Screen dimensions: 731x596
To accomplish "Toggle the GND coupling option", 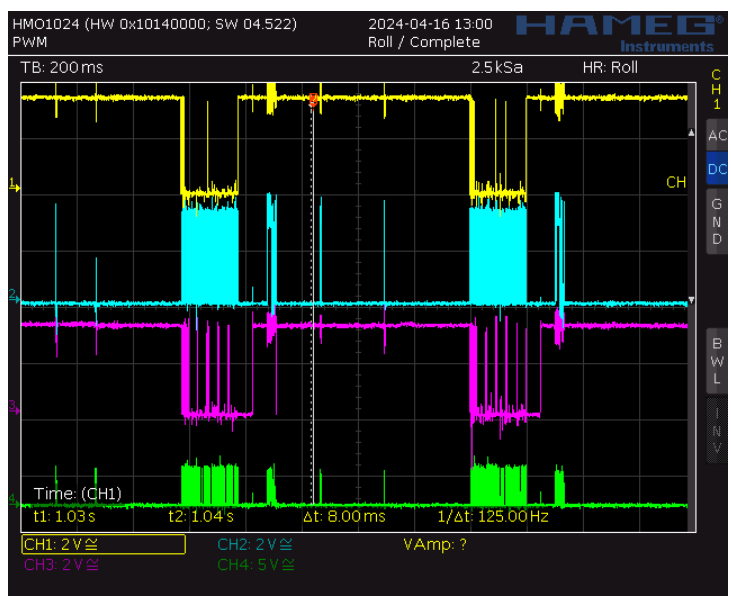I will [716, 222].
